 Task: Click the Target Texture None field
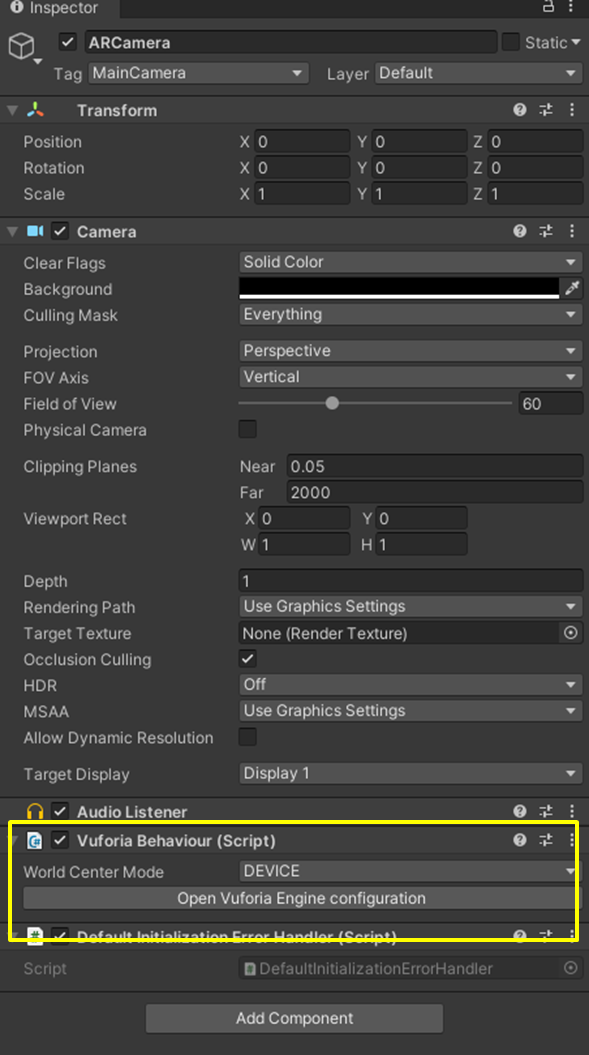point(399,633)
